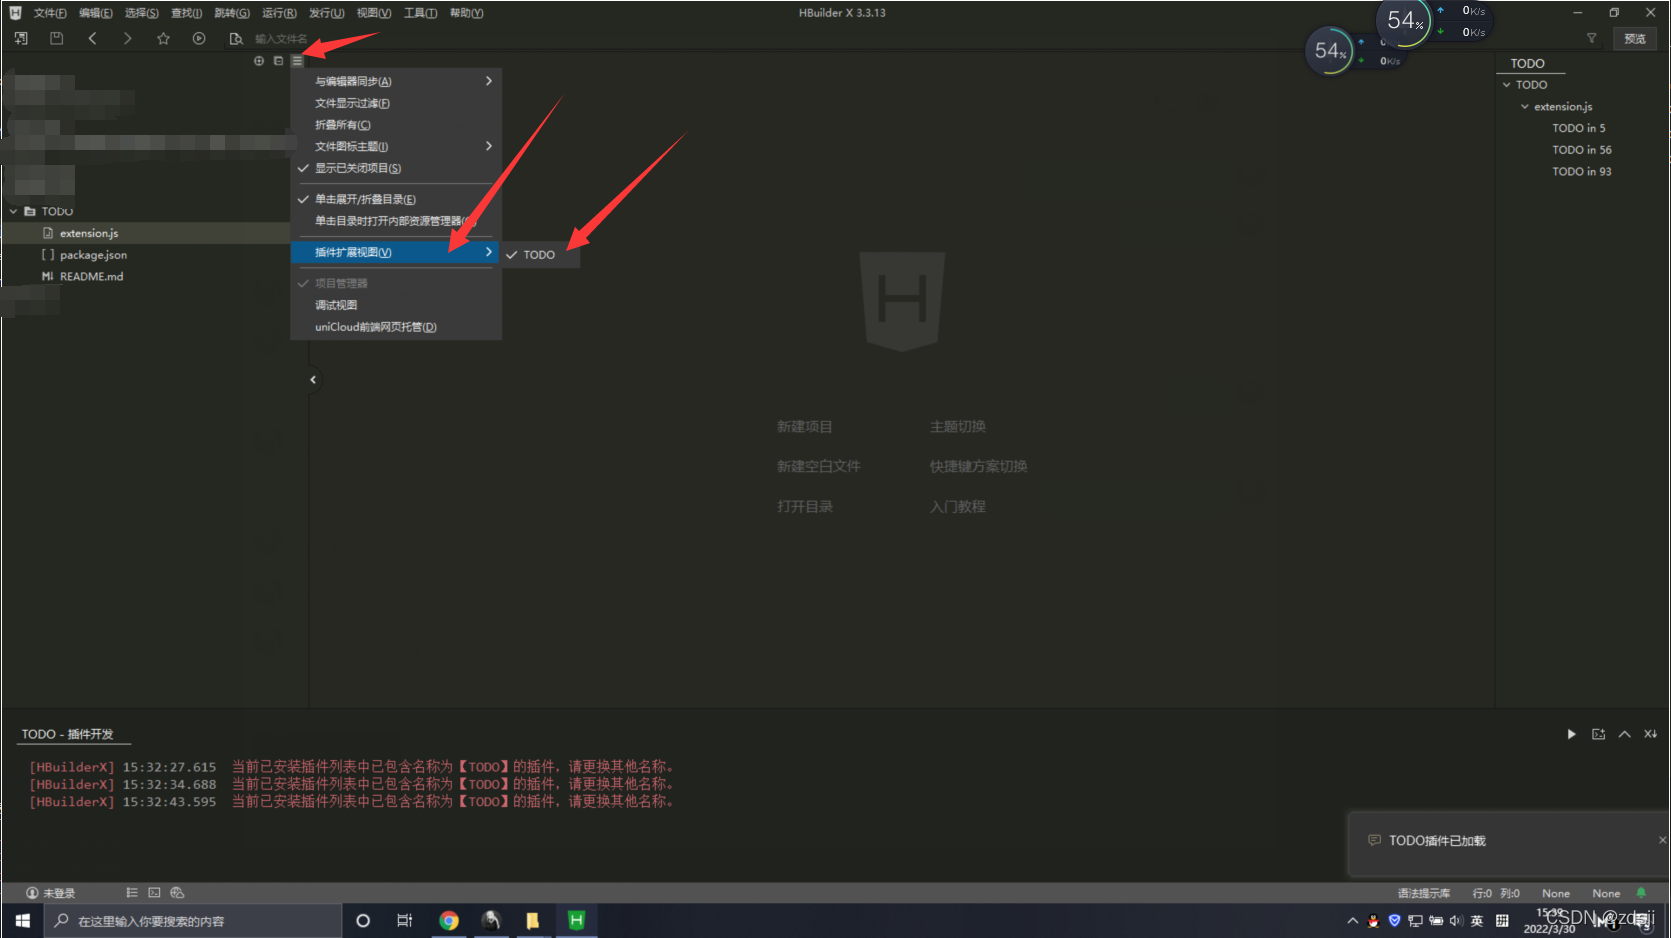Viewport: 1671px width, 938px height.
Task: Click 打开目录 link on welcome page
Action: point(805,506)
